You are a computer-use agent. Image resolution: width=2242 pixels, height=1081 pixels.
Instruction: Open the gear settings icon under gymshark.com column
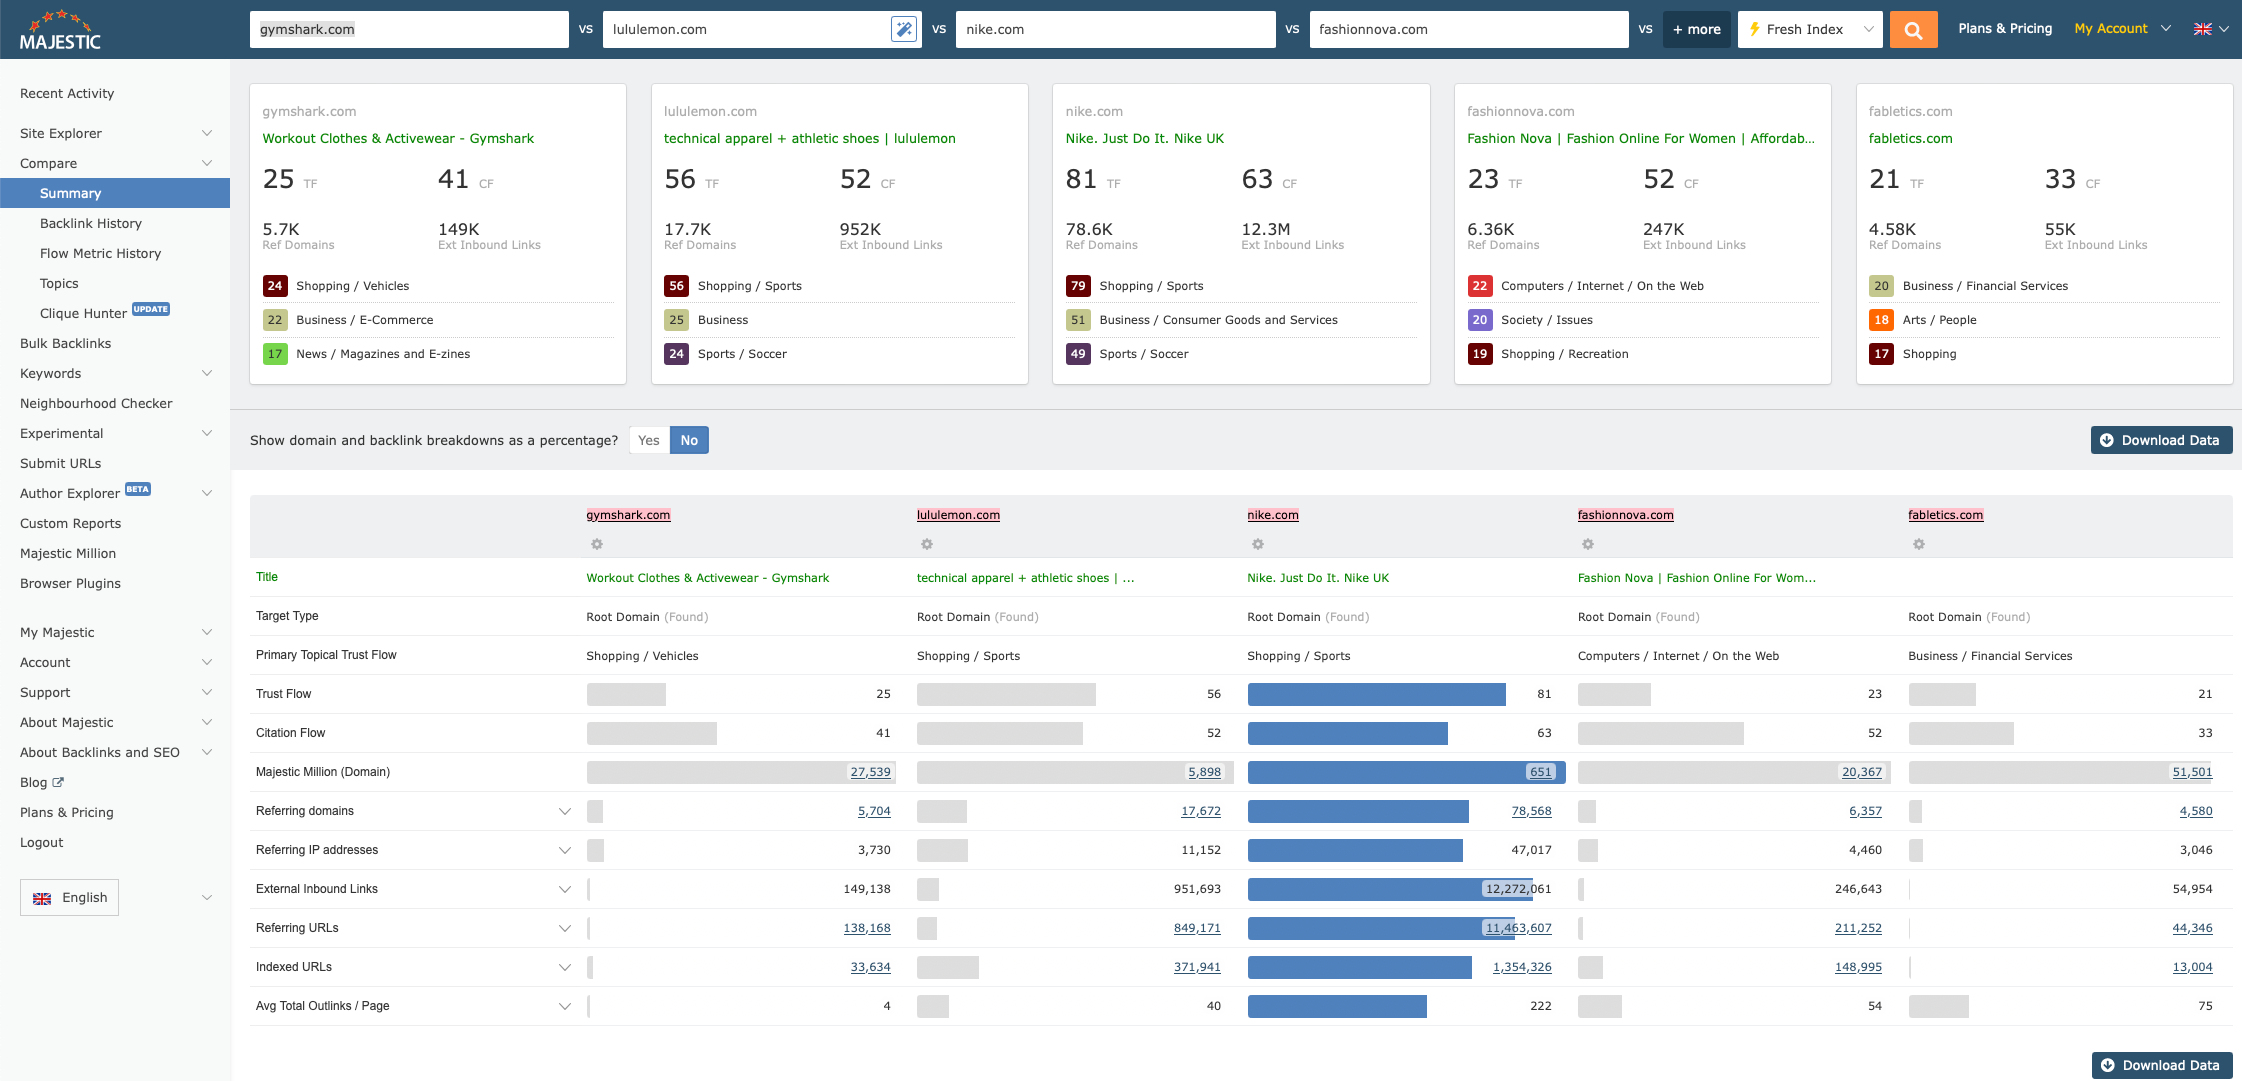[x=596, y=544]
